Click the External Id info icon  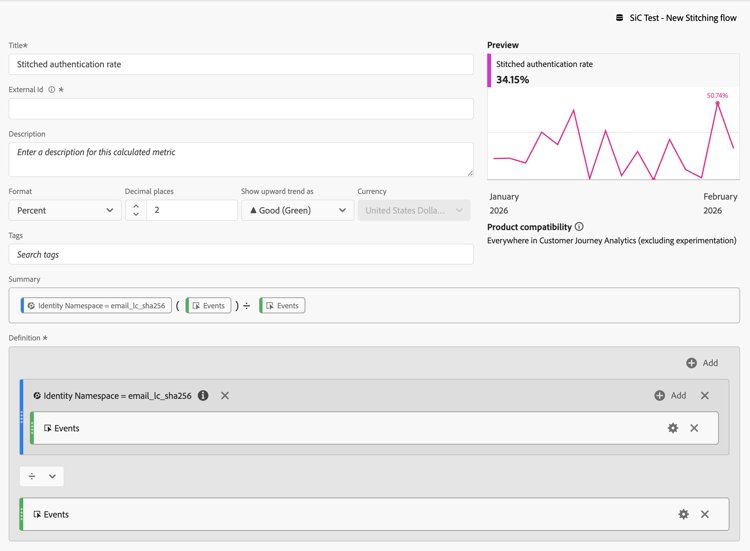(x=52, y=89)
